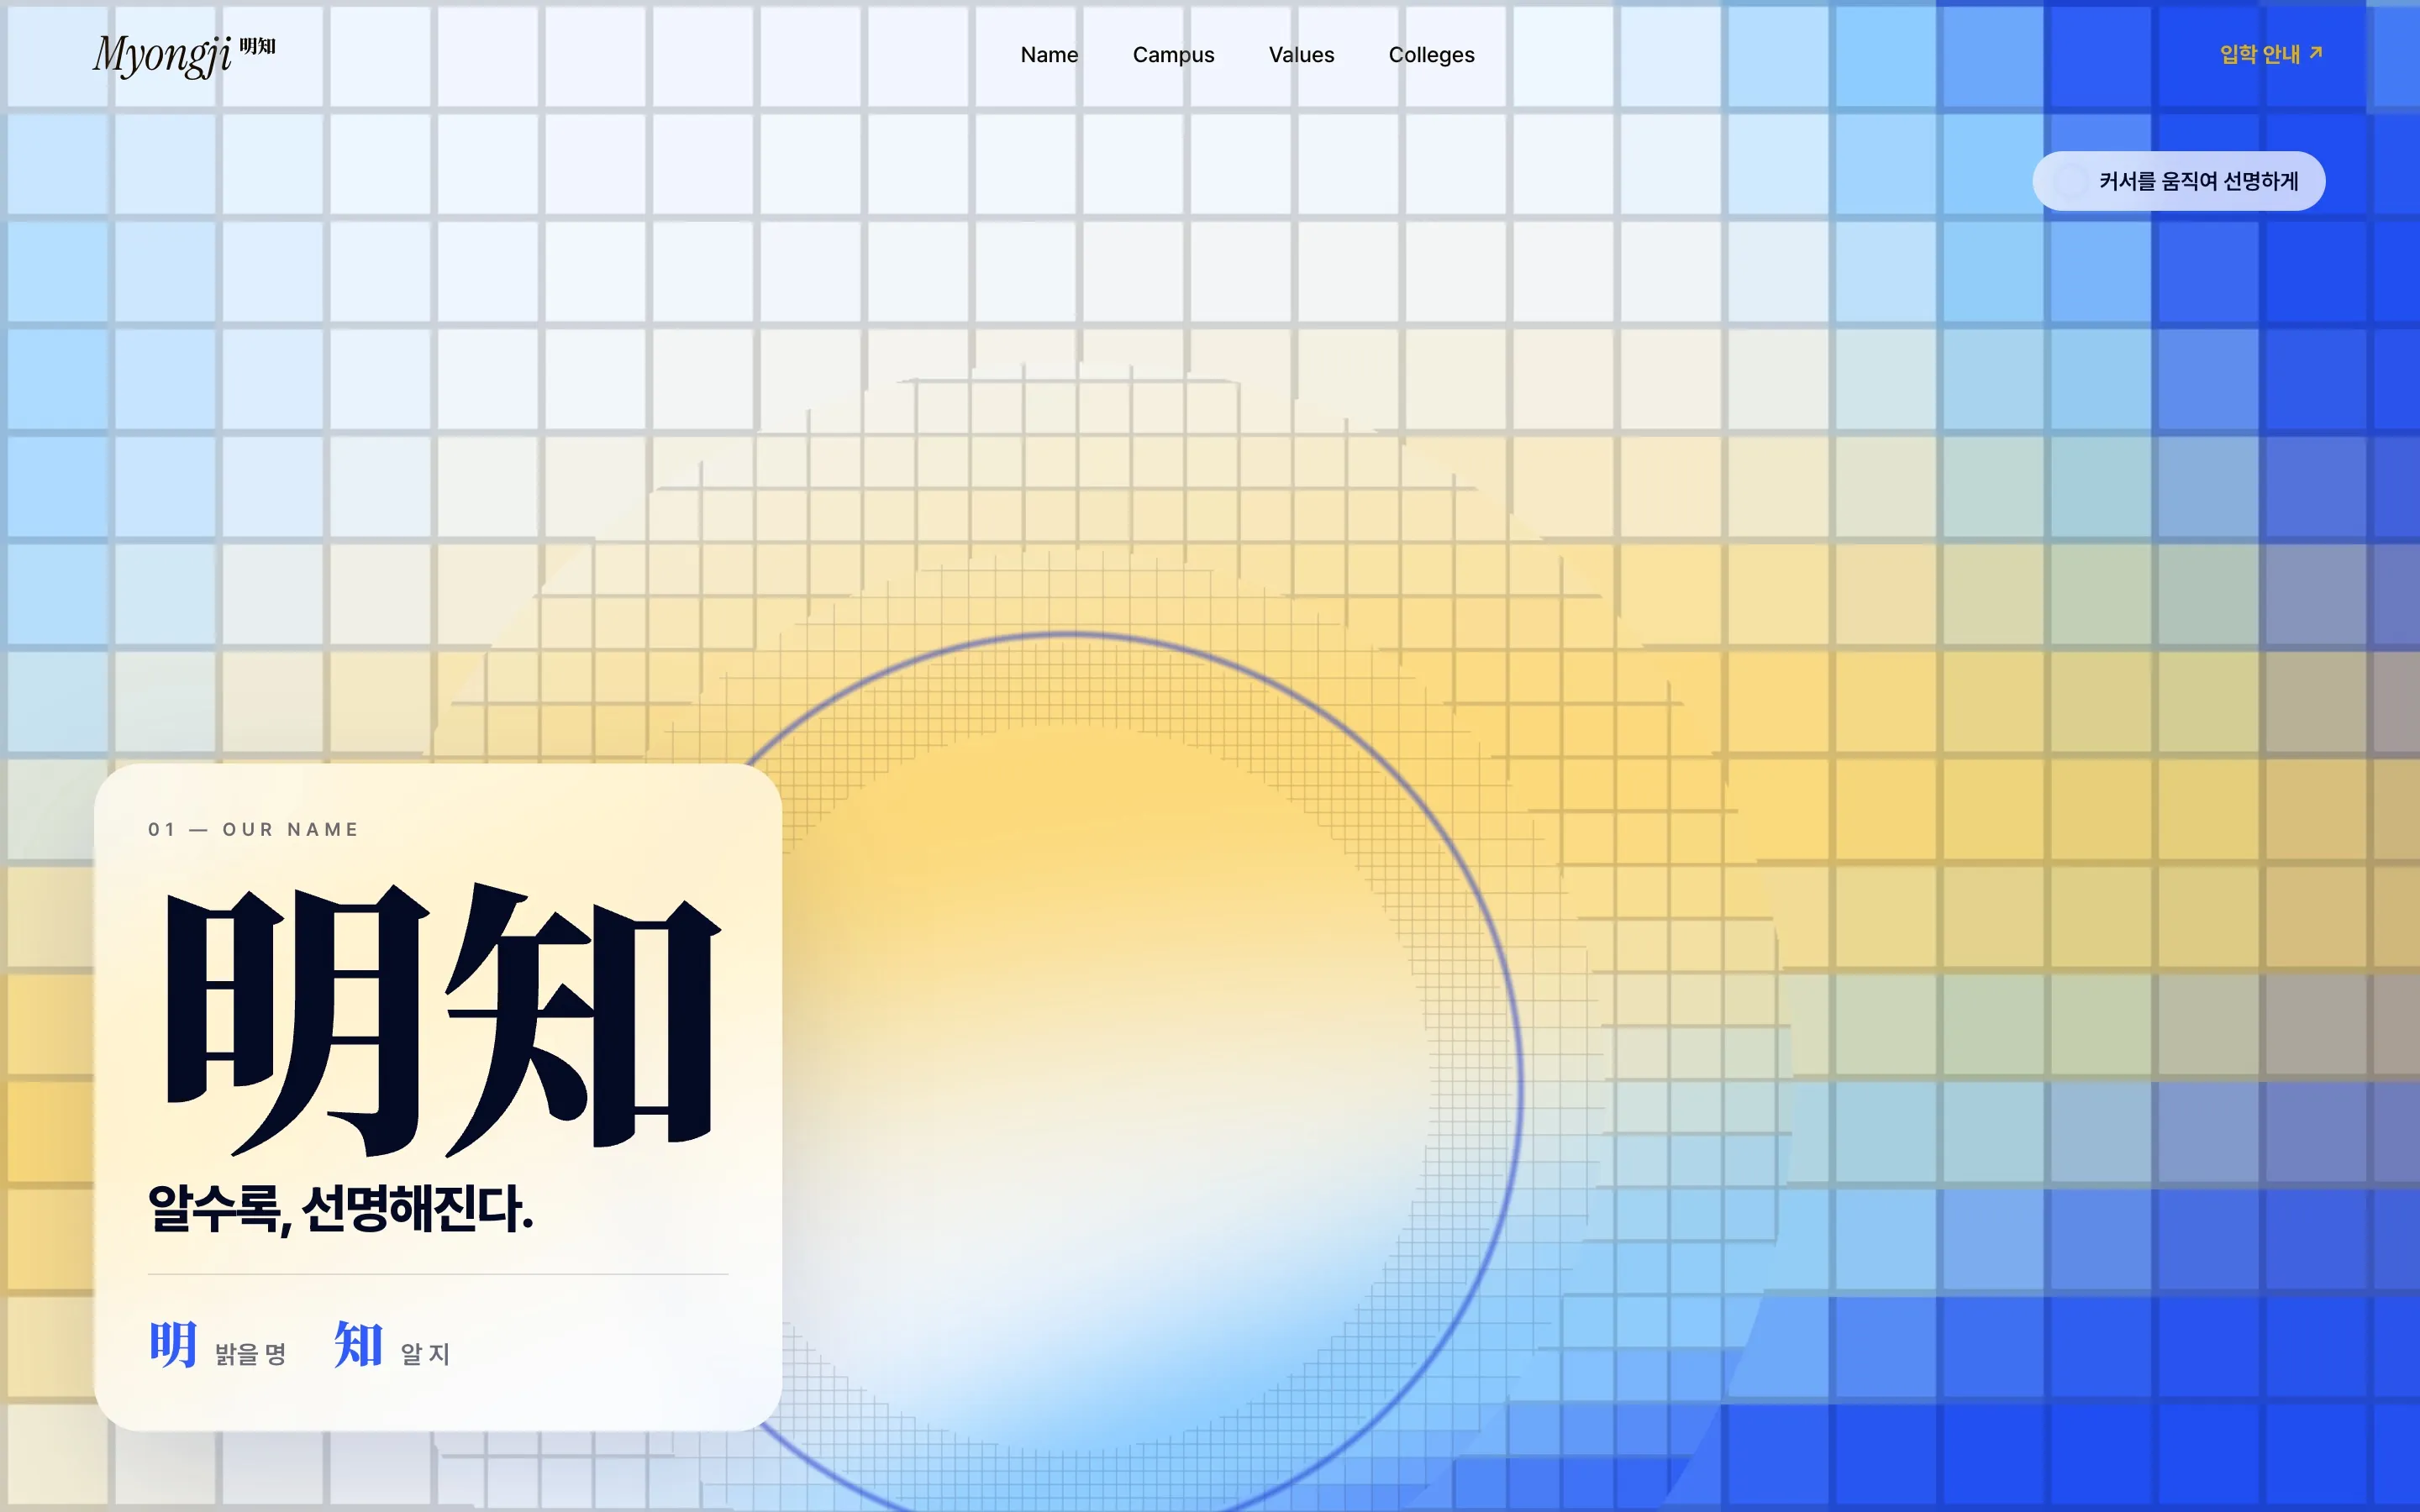Go to the Name nav item
Screen dimensions: 2420x1512
coord(1049,55)
